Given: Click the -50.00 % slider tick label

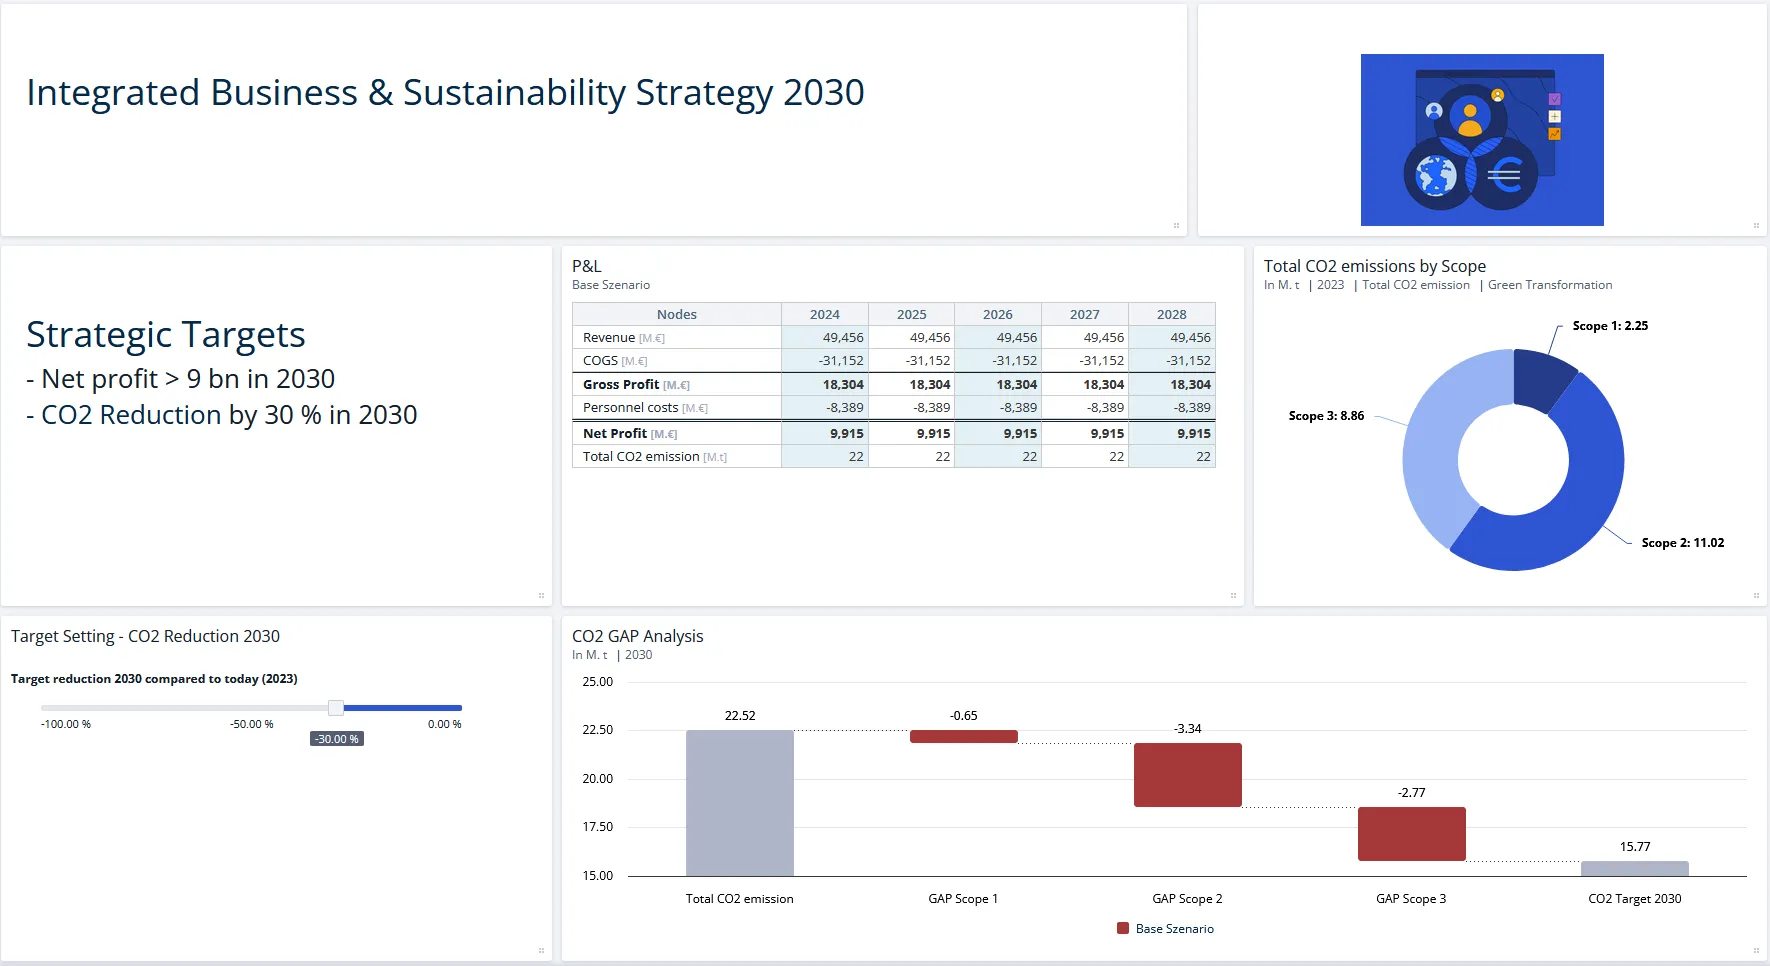Looking at the screenshot, I should [x=252, y=724].
